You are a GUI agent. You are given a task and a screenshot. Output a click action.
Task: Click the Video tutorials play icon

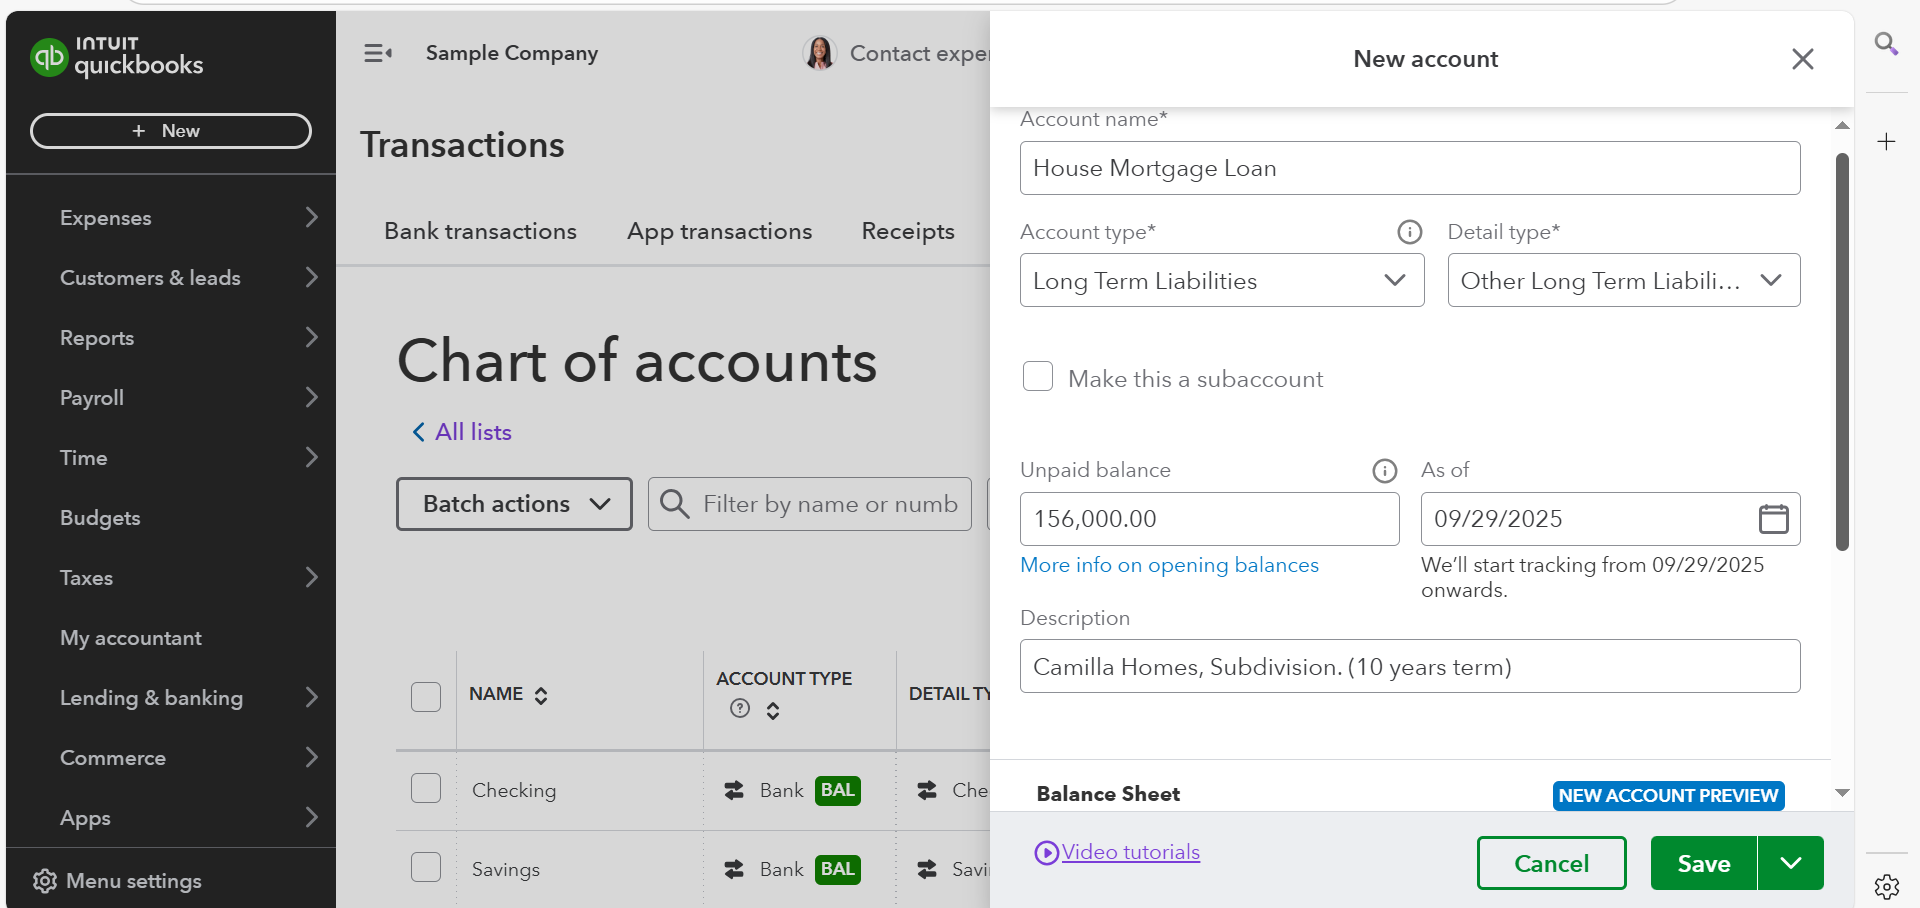coord(1046,853)
